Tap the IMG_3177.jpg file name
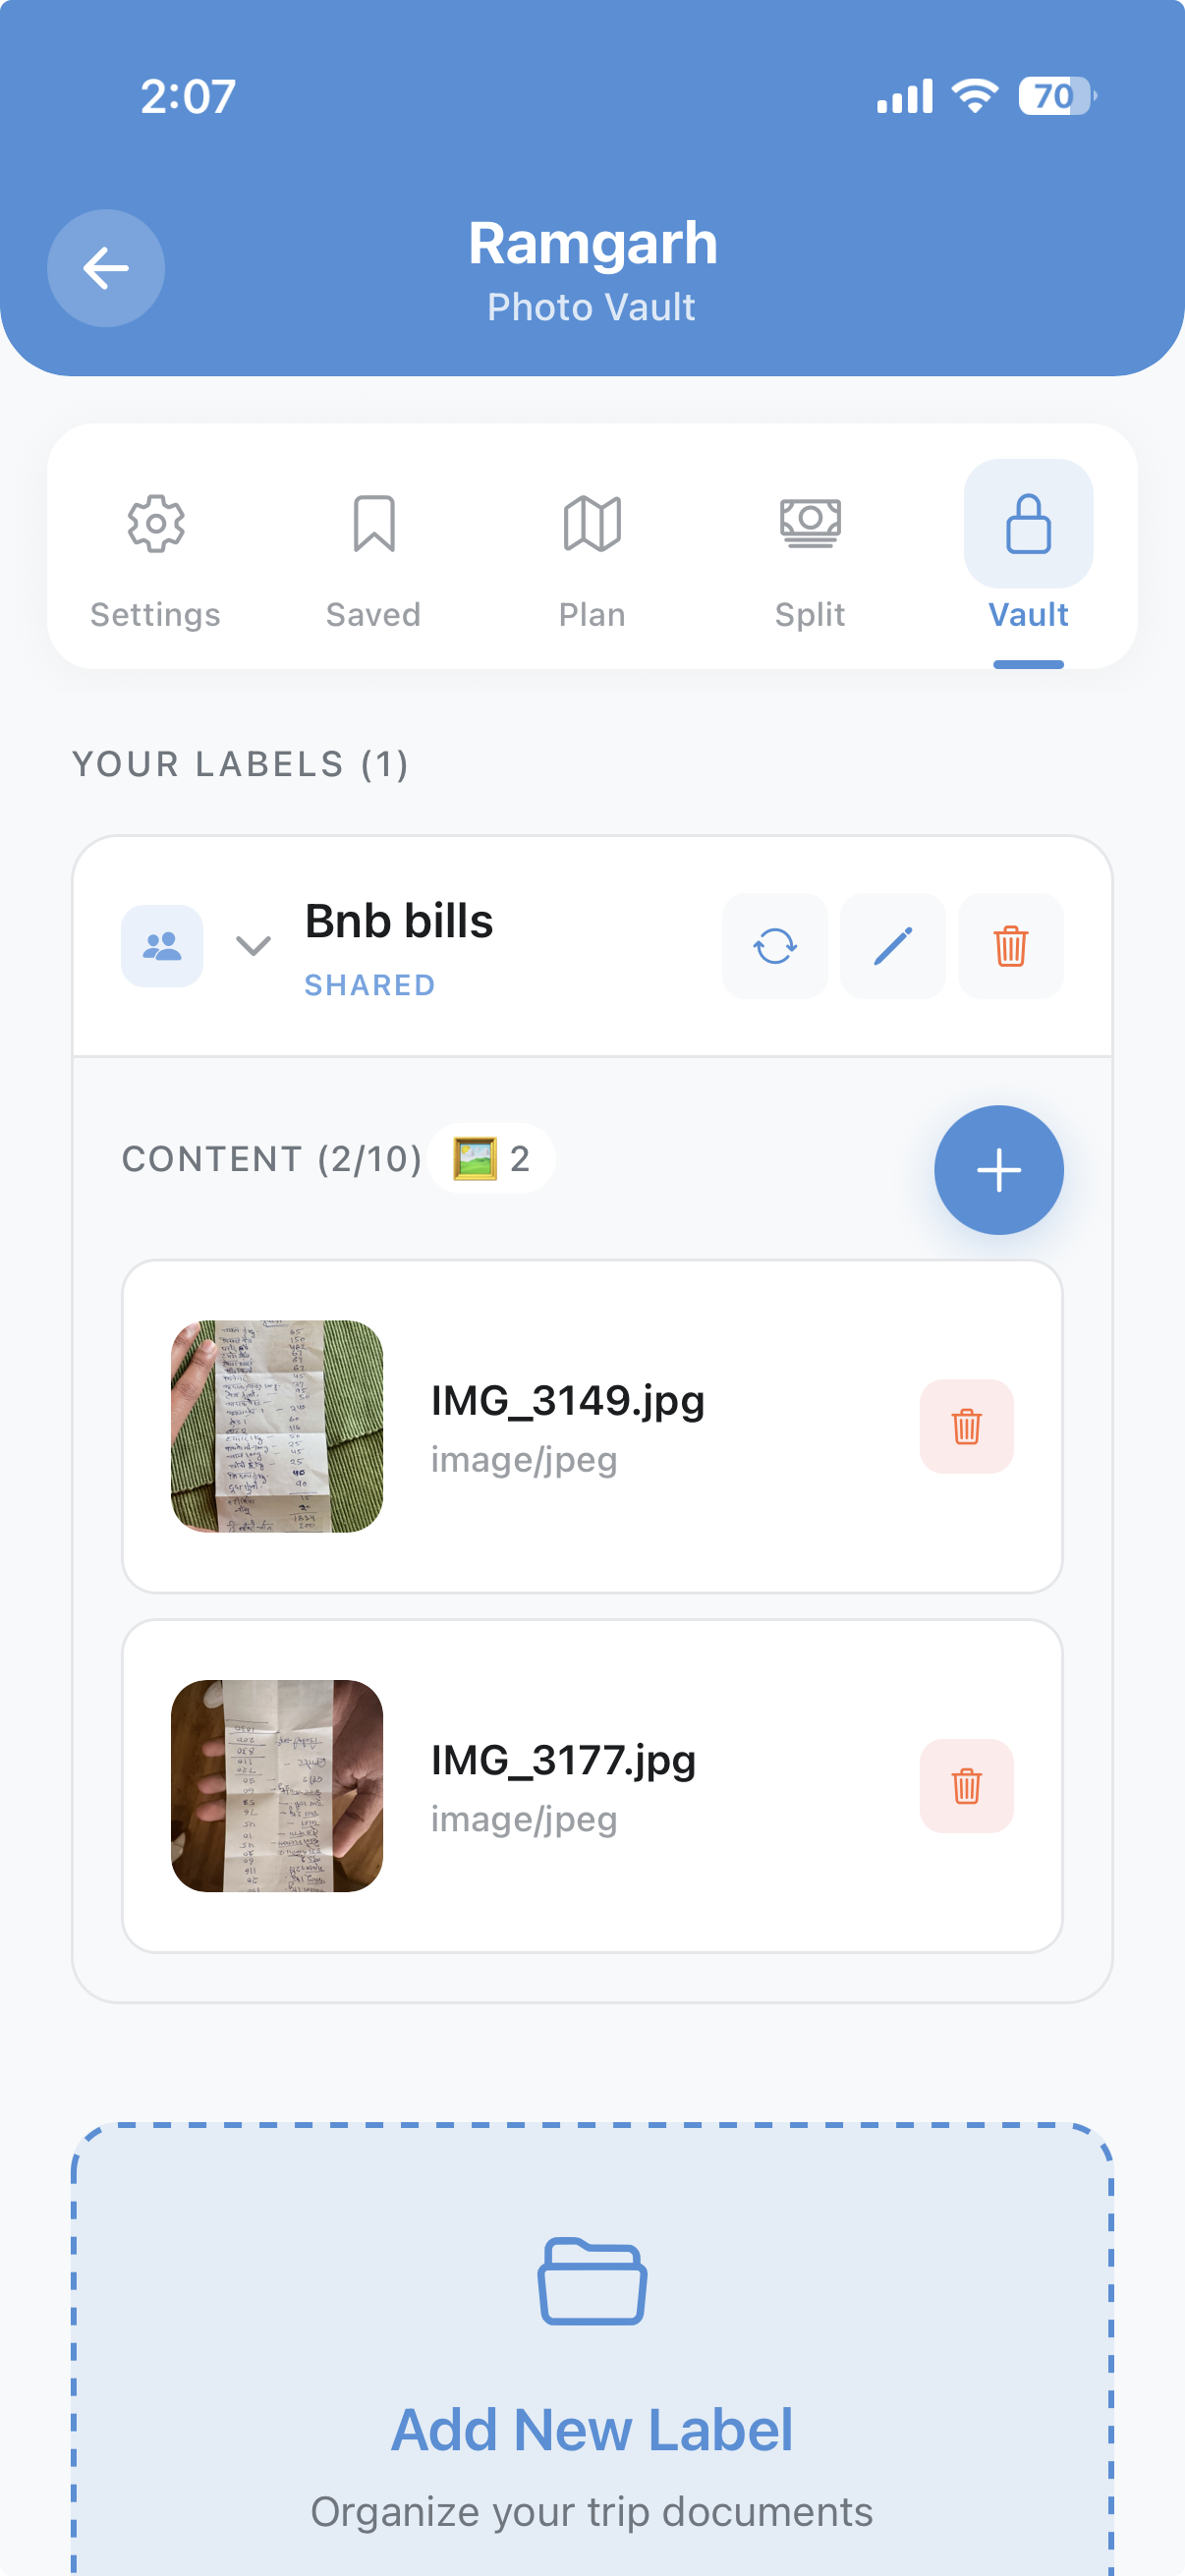This screenshot has width=1185, height=2576. point(563,1760)
